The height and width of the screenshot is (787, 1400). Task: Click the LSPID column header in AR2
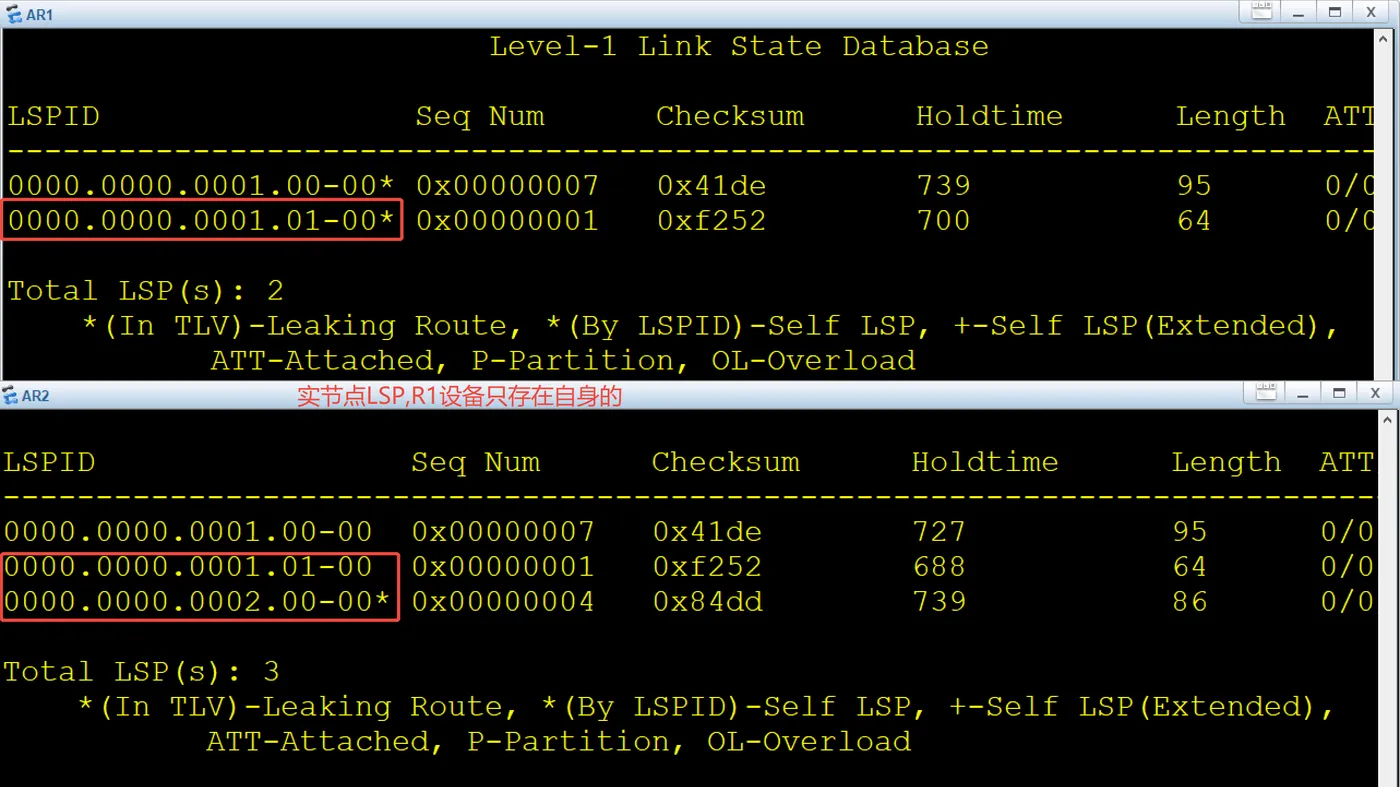click(49, 462)
